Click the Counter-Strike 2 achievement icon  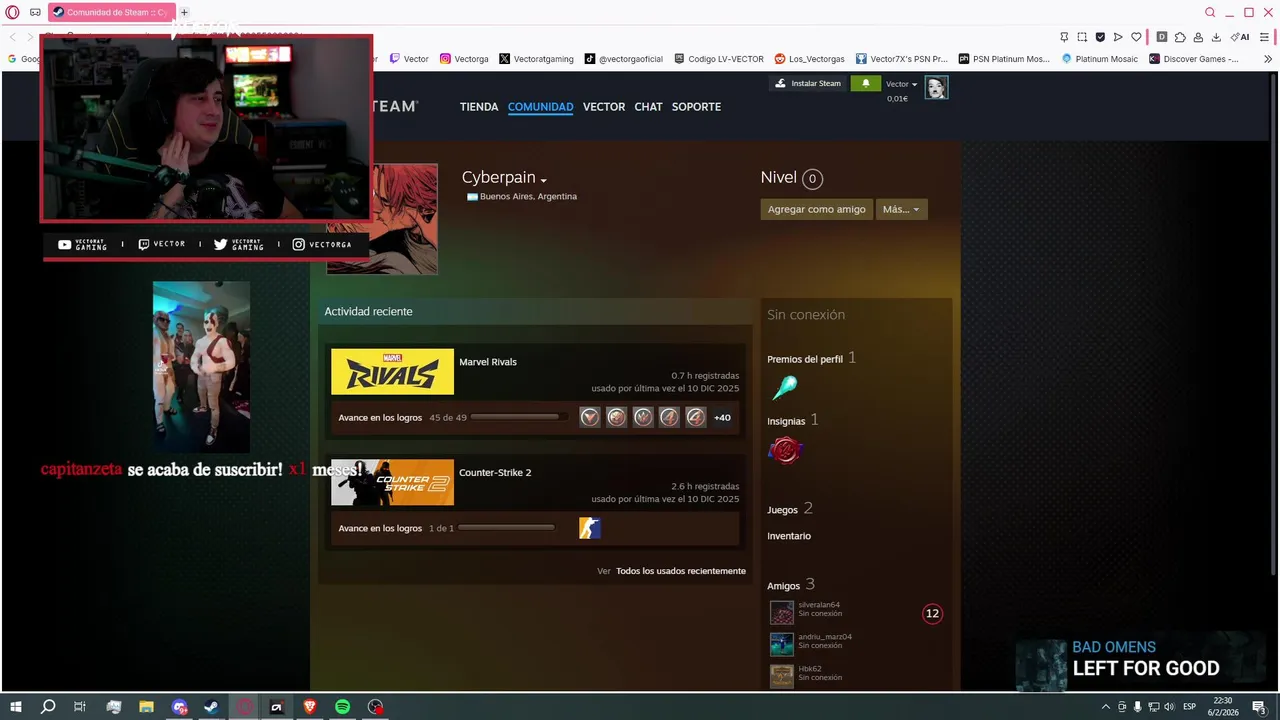(590, 528)
